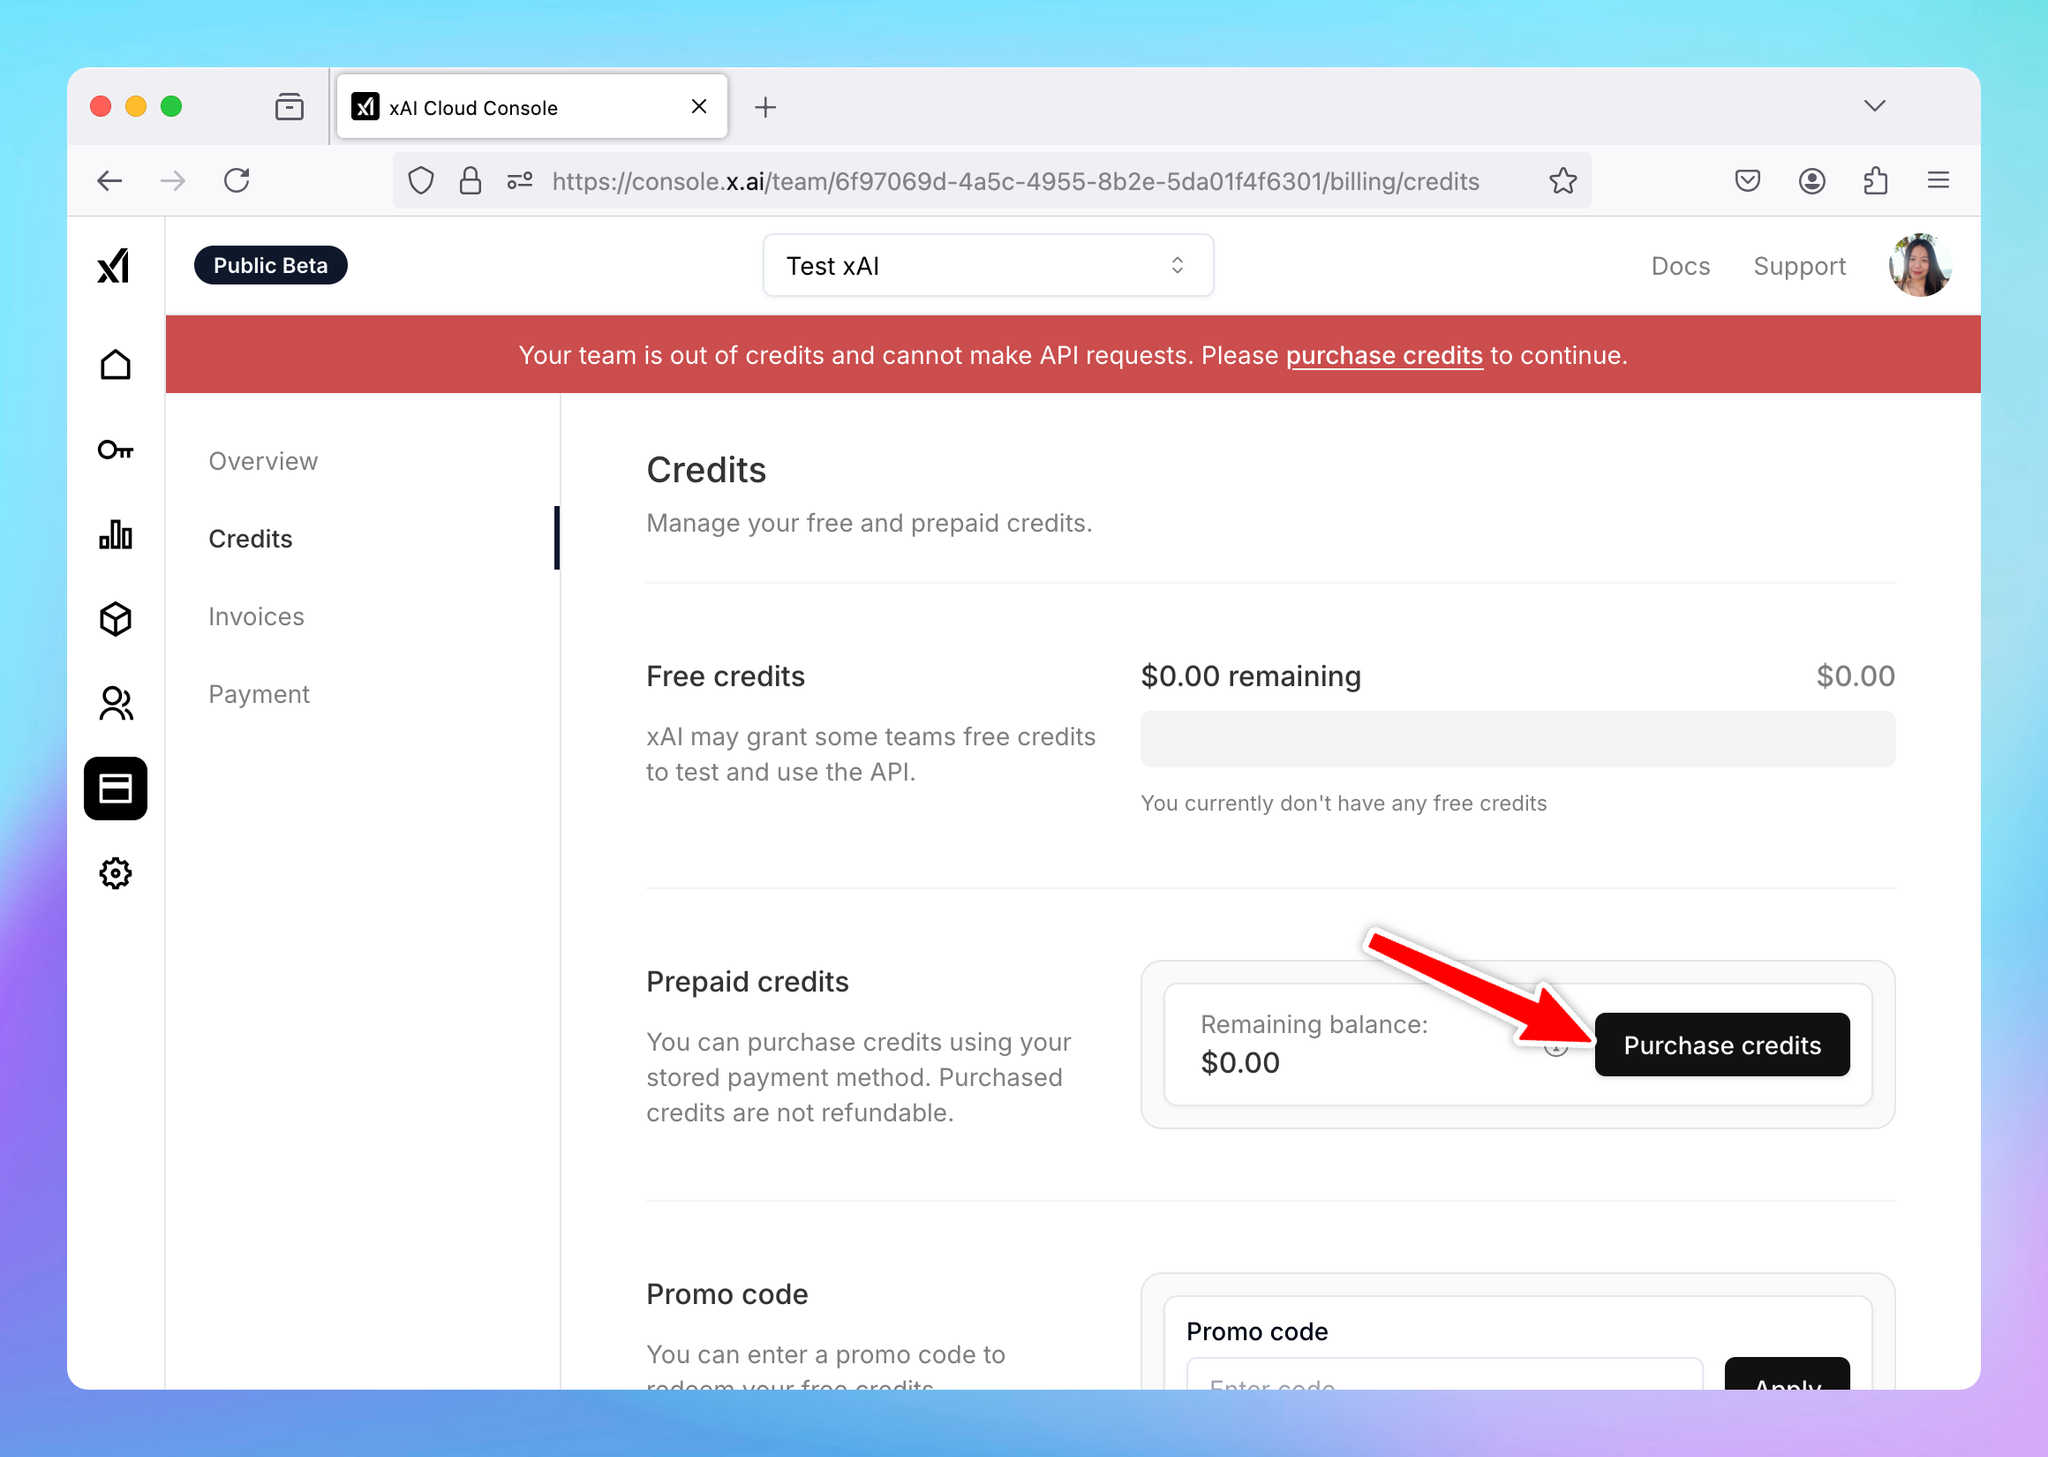Go back with the browser back arrow

tap(110, 181)
